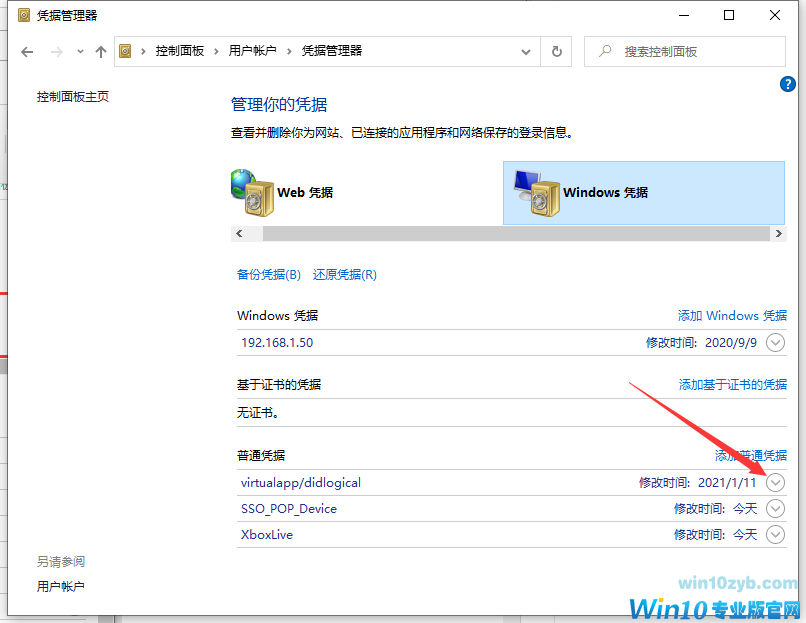The width and height of the screenshot is (806, 623).
Task: Click the Credential Manager icon in address bar
Action: click(125, 51)
